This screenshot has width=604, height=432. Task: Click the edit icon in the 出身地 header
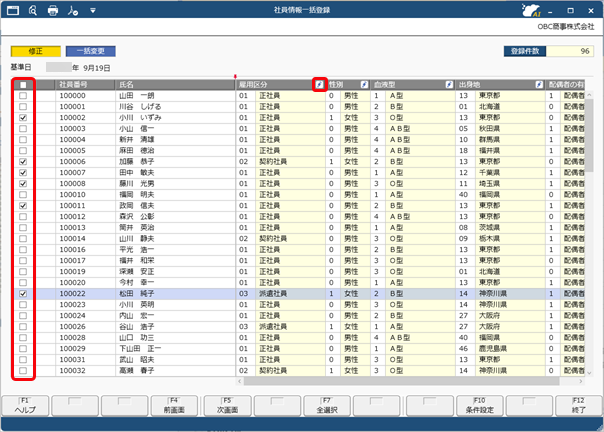click(x=539, y=84)
